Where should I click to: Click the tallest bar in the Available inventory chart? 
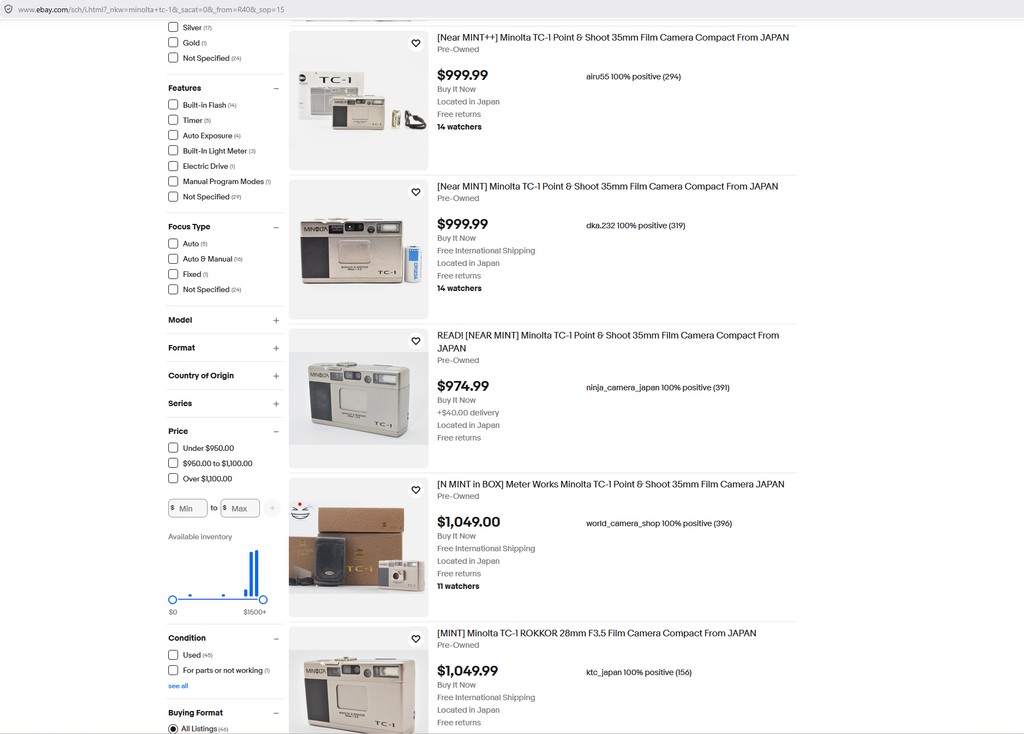point(256,574)
